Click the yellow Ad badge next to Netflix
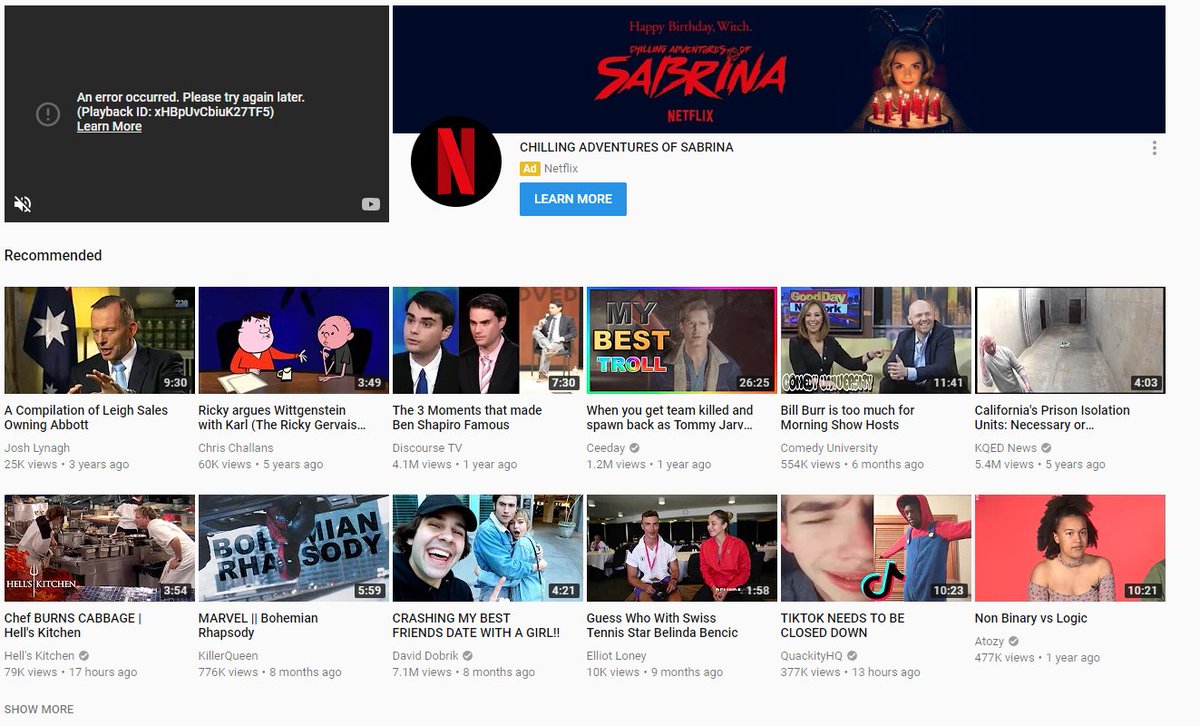The width and height of the screenshot is (1200, 726). [530, 169]
